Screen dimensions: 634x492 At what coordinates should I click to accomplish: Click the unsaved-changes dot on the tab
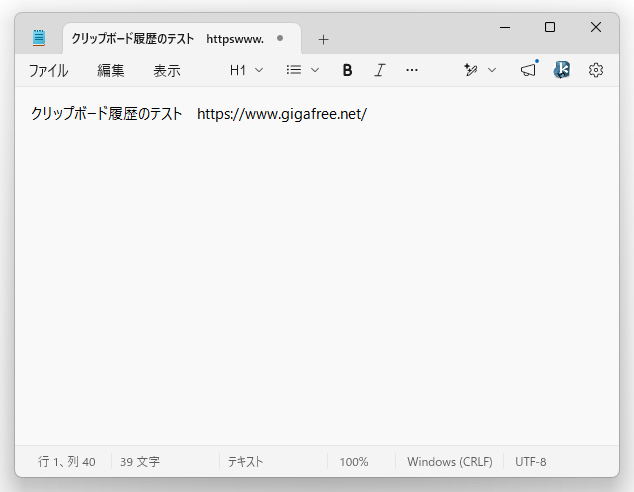click(x=280, y=38)
